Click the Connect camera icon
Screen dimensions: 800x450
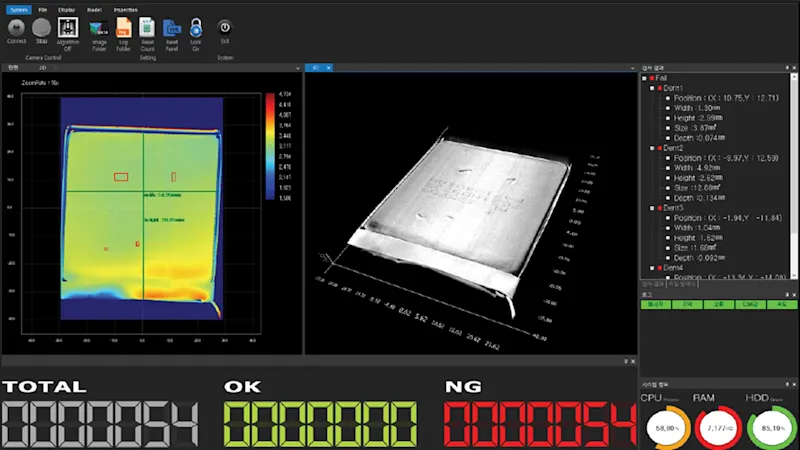click(x=16, y=28)
